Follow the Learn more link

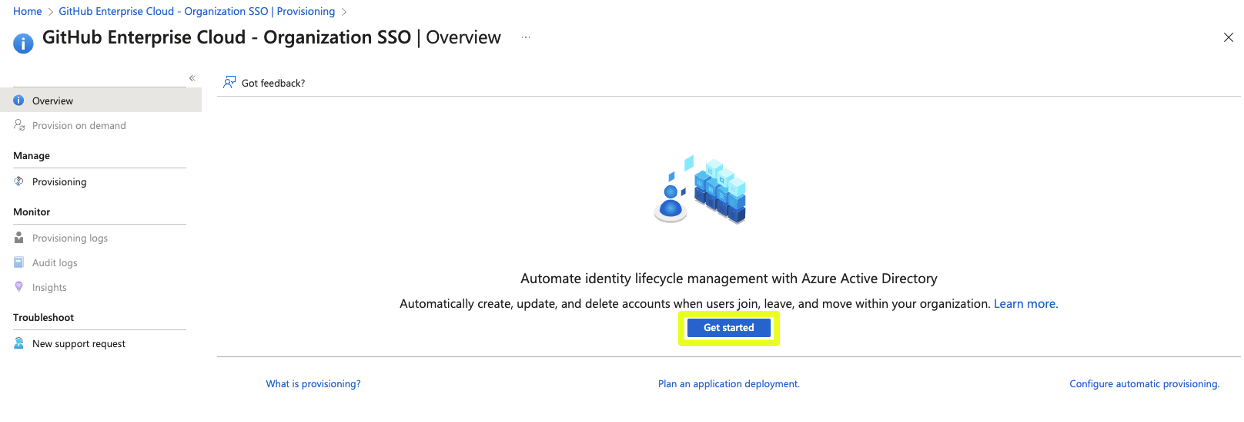[x=1025, y=304]
